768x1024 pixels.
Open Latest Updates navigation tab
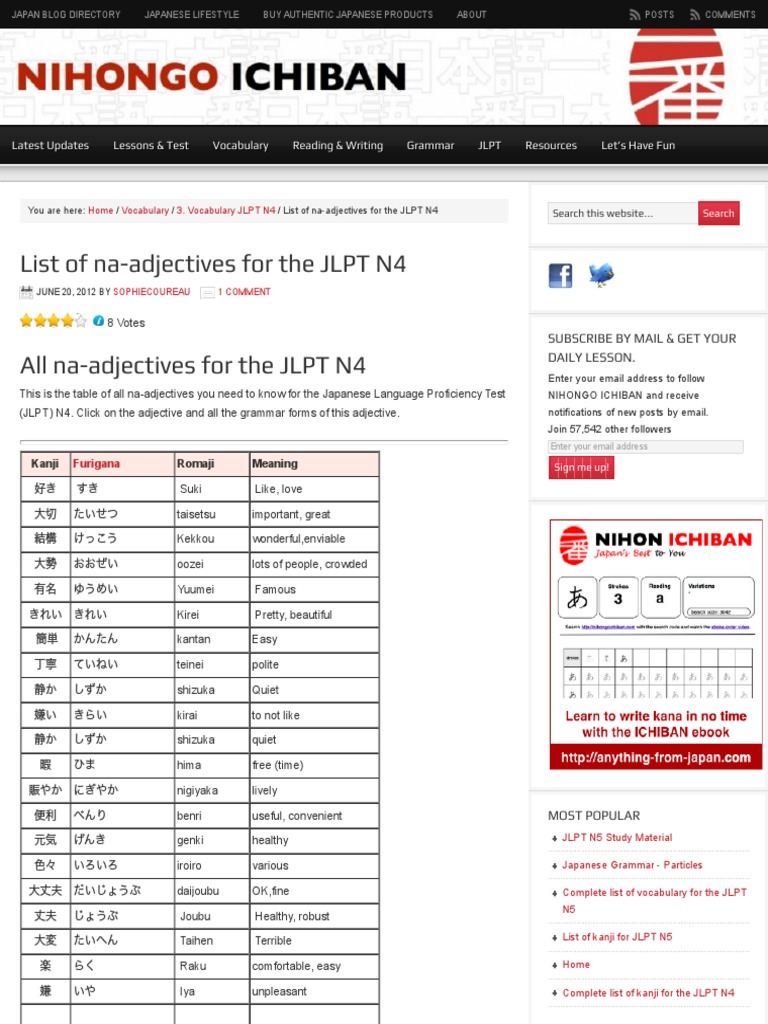(50, 145)
